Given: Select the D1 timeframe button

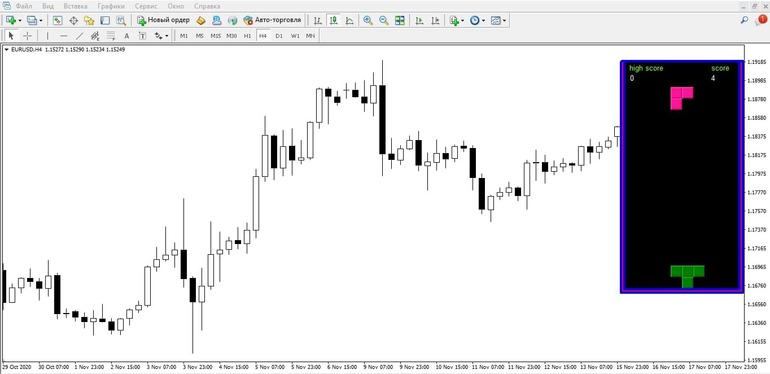Looking at the screenshot, I should 279,36.
